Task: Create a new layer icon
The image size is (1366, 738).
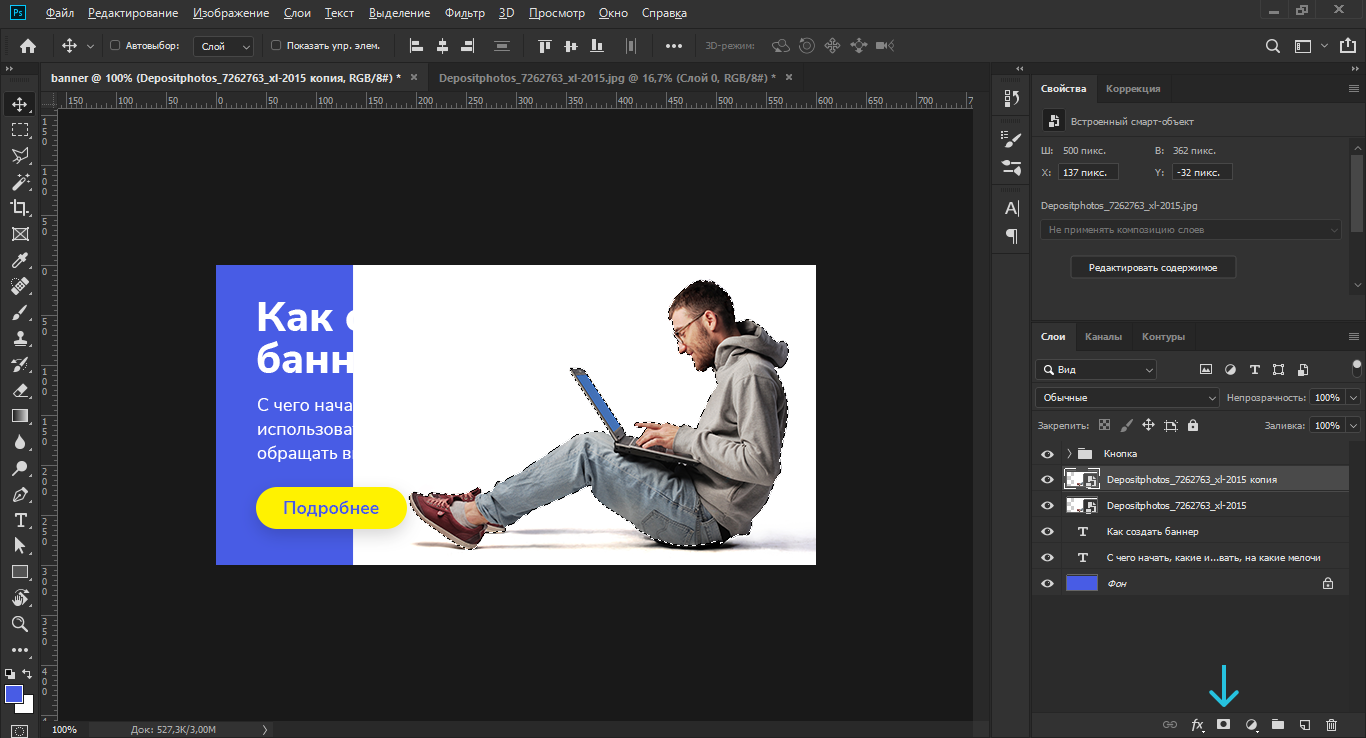Action: (x=1305, y=724)
